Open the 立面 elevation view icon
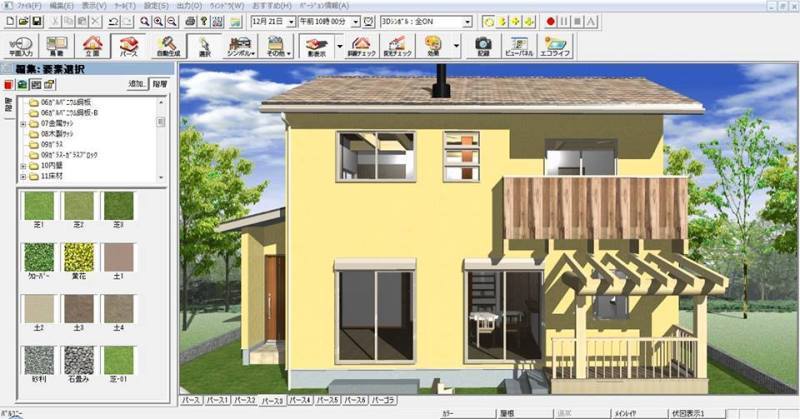Viewport: 800px width, 419px height. coord(92,46)
